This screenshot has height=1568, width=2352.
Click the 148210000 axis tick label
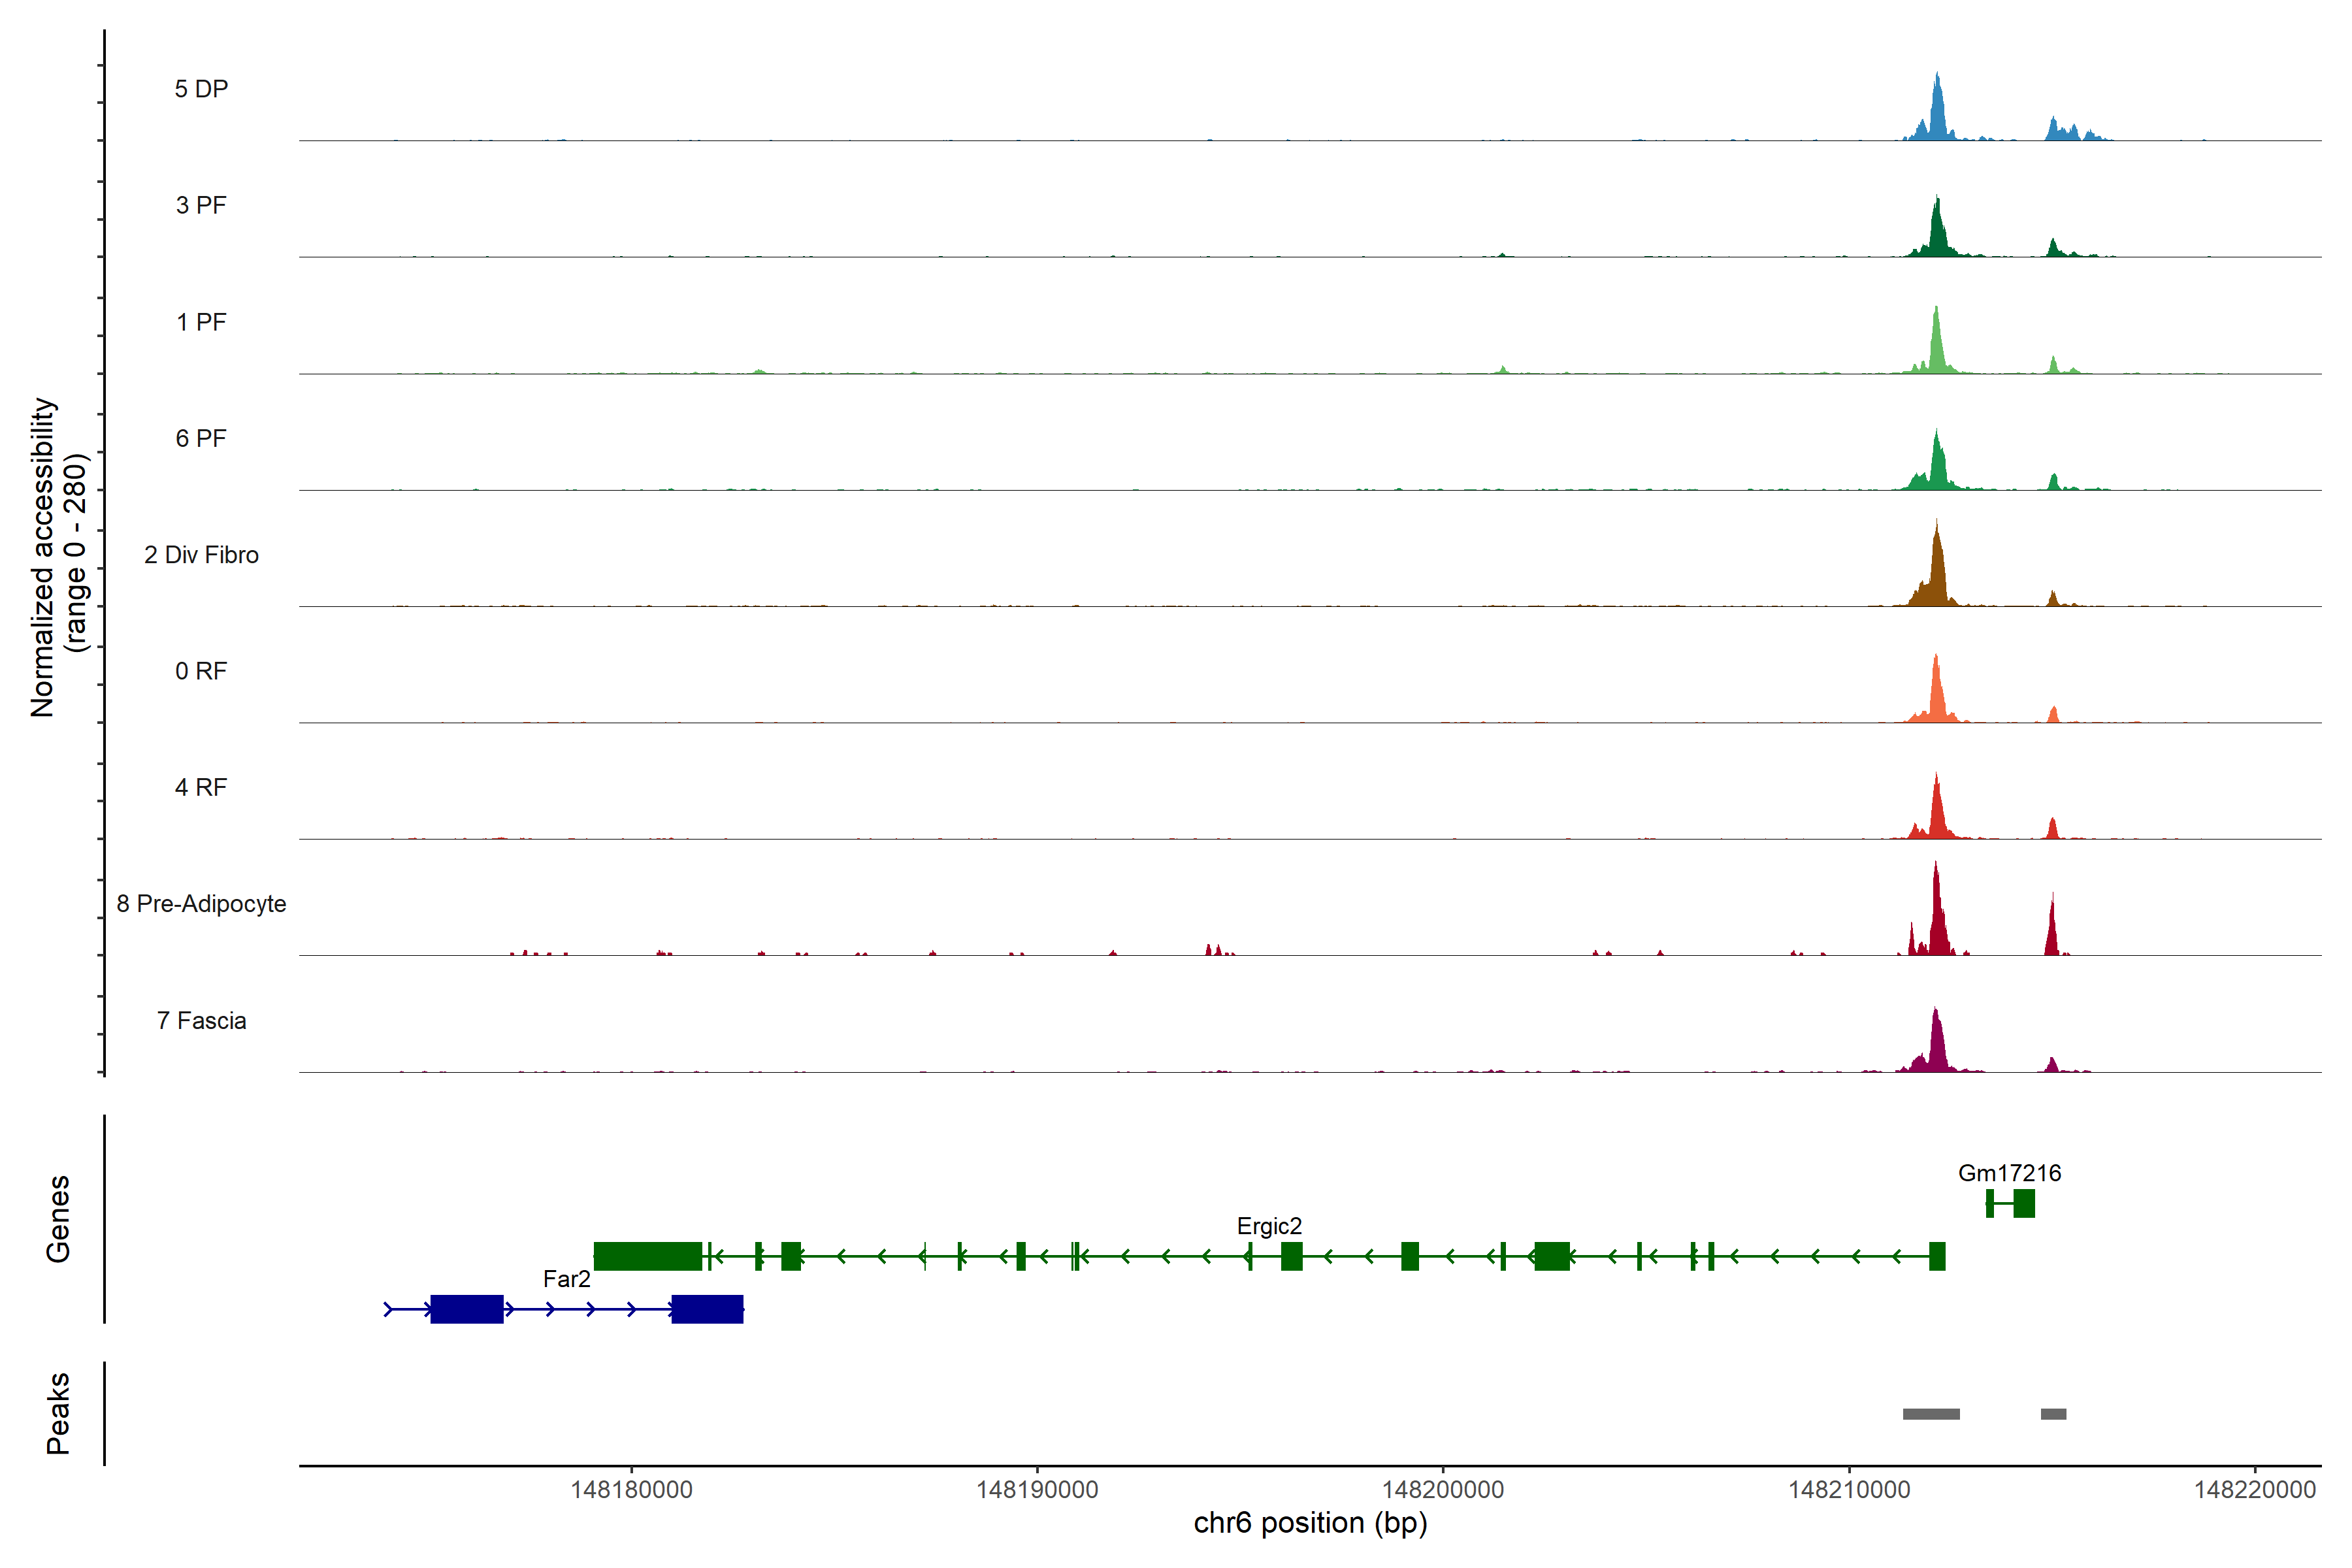point(1849,1490)
